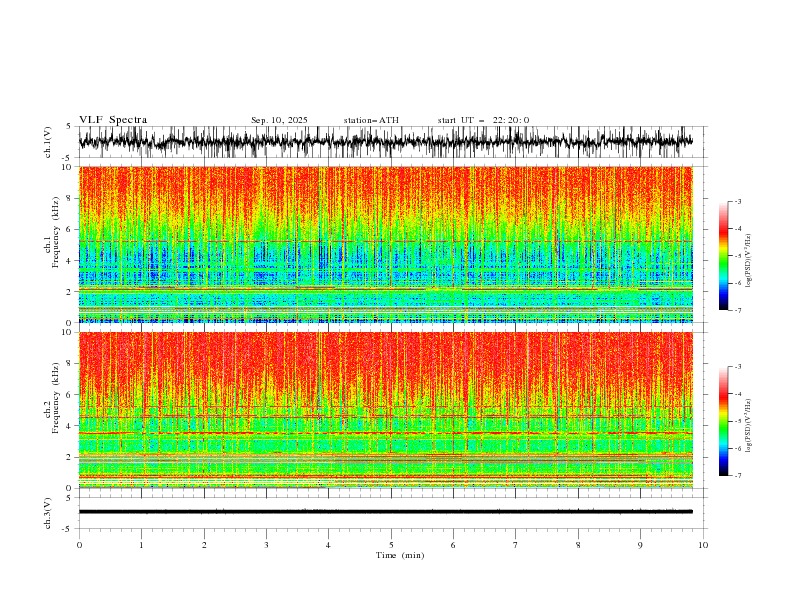The height and width of the screenshot is (612, 792).
Task: Click the ch.1 voltage waveform trace
Action: click(x=385, y=142)
